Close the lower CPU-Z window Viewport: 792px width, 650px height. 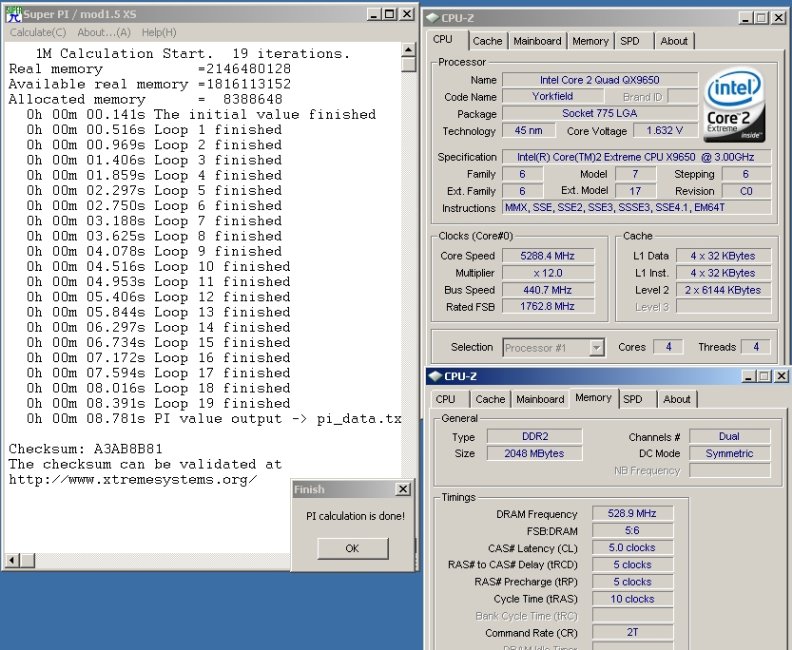(x=781, y=376)
